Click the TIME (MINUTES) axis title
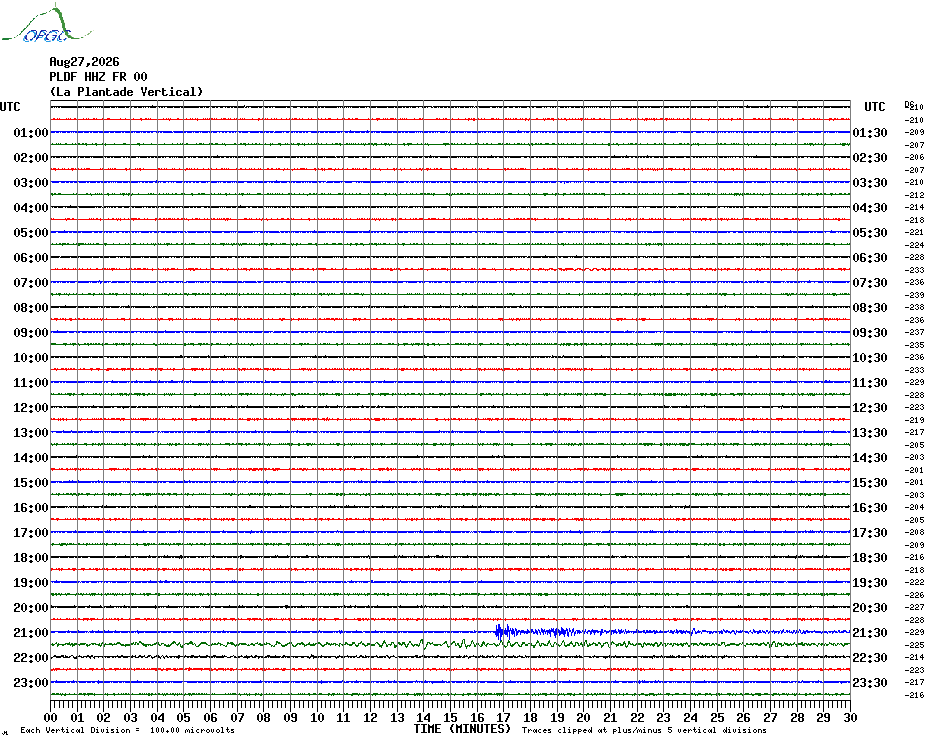The width and height of the screenshot is (930, 744). (462, 729)
